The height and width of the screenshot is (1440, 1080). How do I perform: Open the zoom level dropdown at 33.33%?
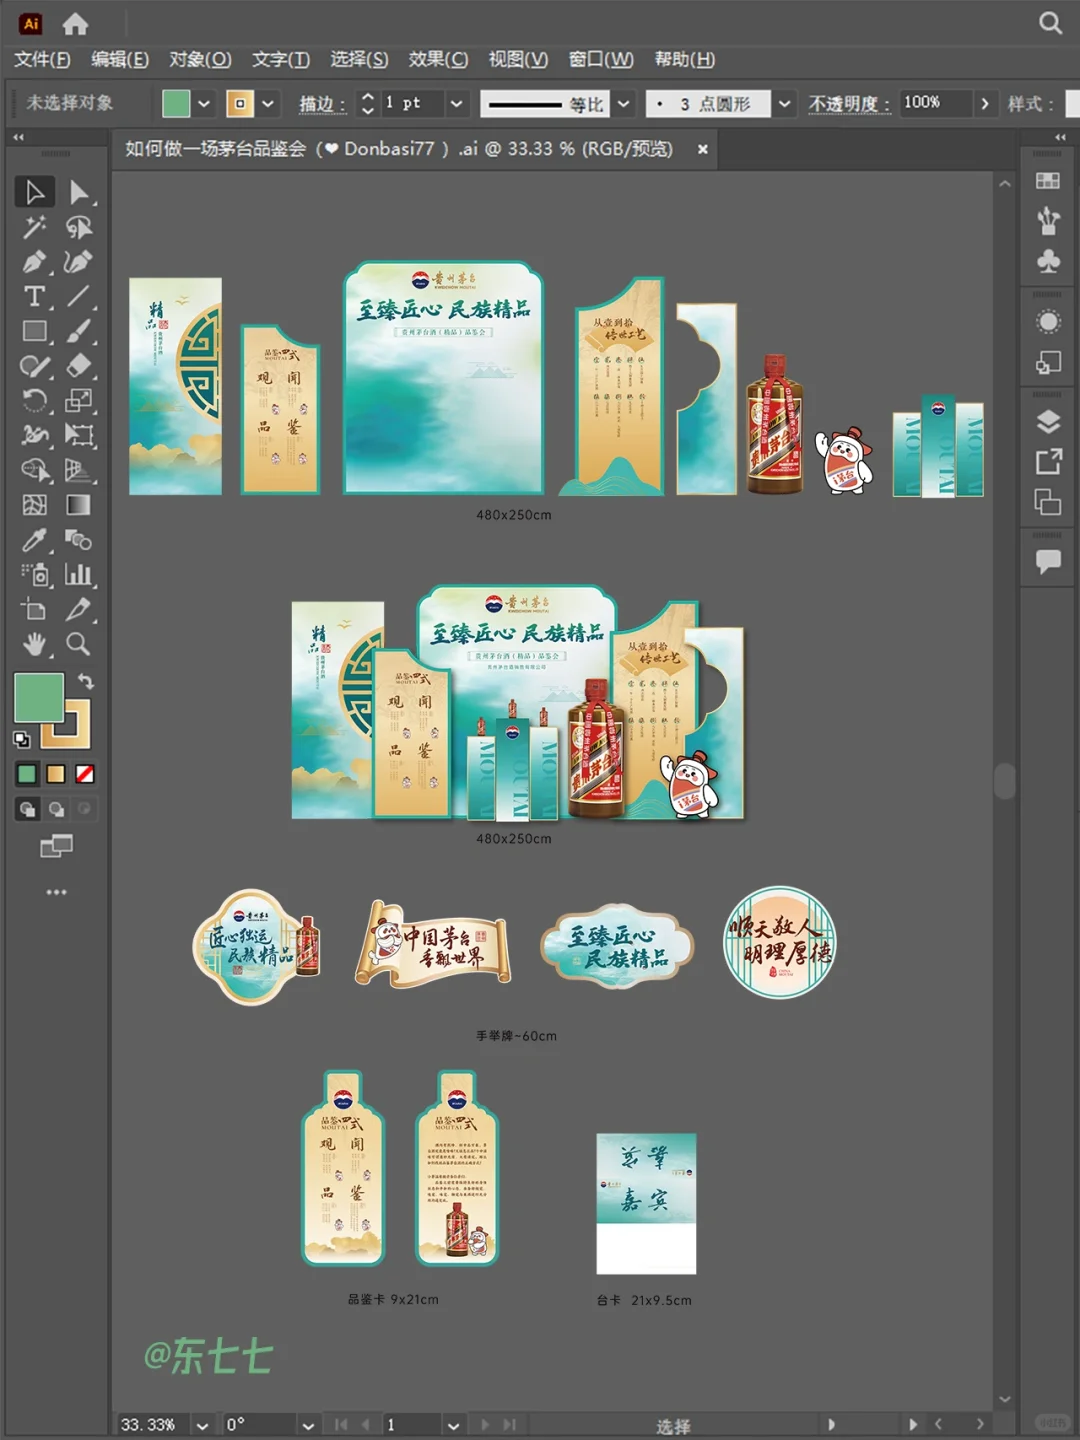[x=203, y=1425]
